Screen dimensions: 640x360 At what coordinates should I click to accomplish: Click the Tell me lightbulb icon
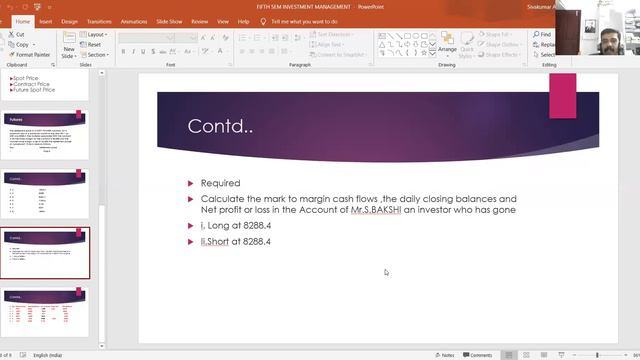pos(263,22)
